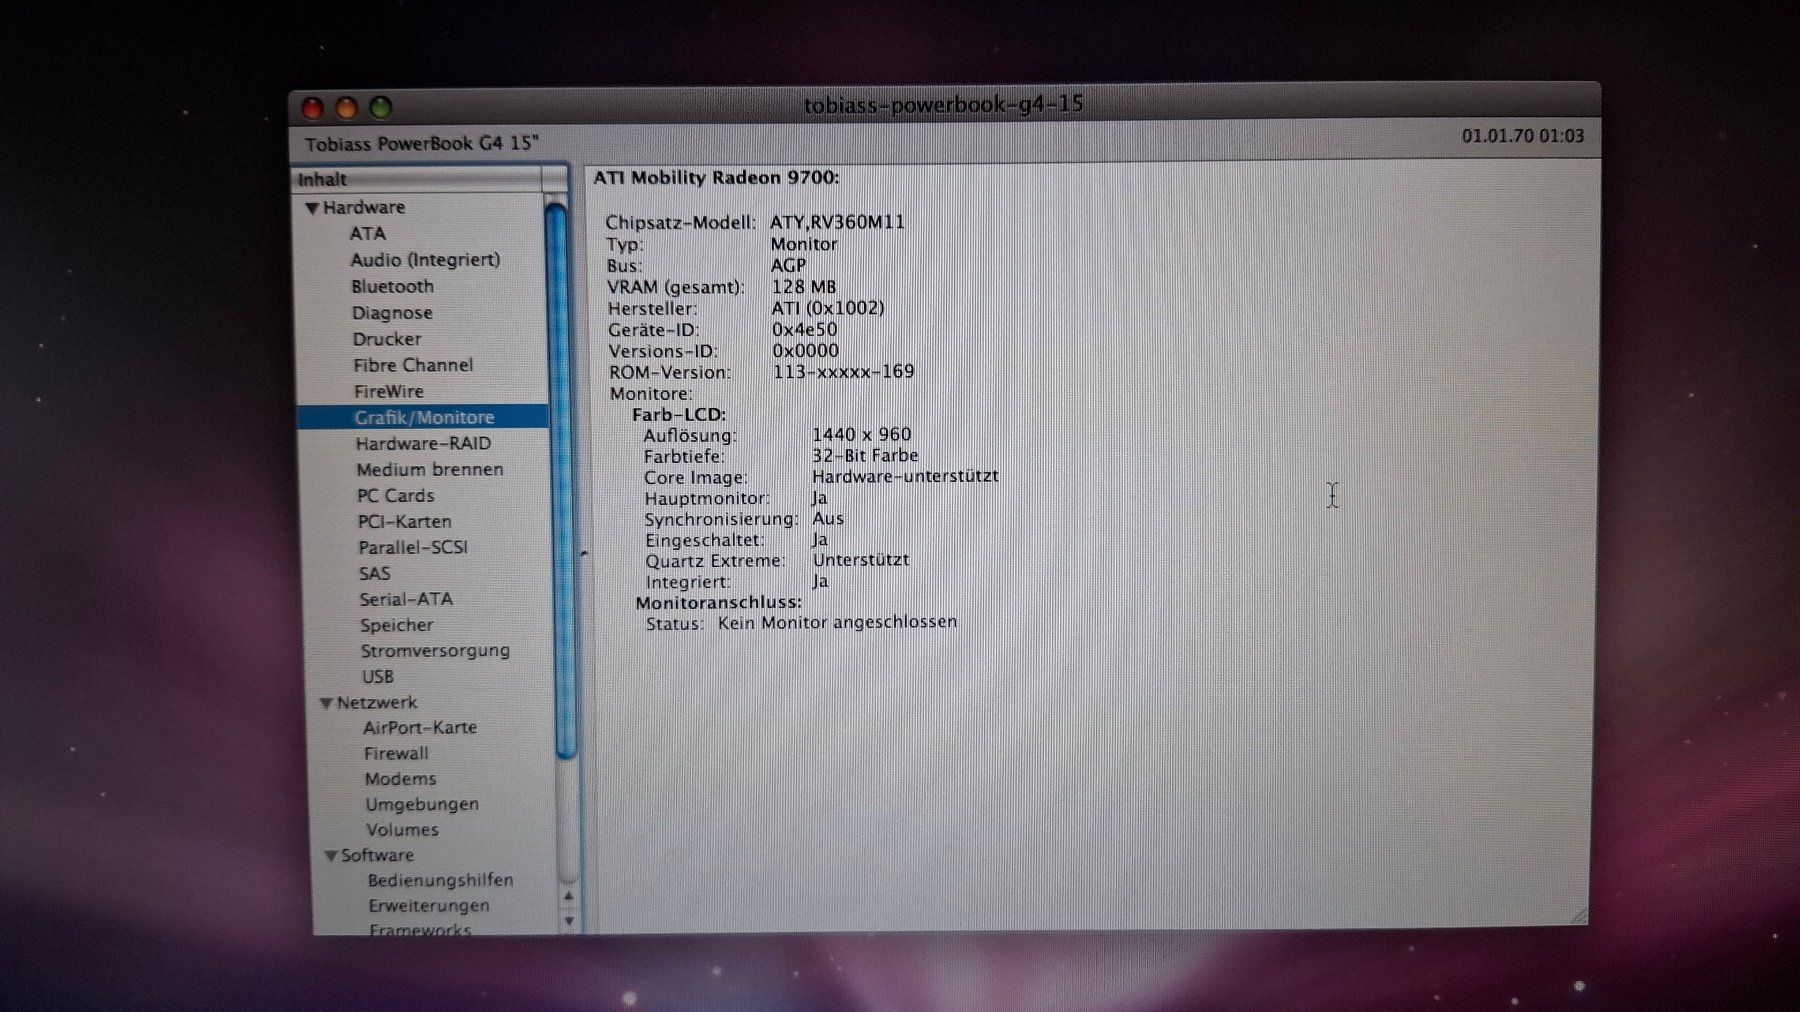This screenshot has width=1800, height=1012.
Task: Click the sidebar scroll down arrow
Action: pos(569,921)
